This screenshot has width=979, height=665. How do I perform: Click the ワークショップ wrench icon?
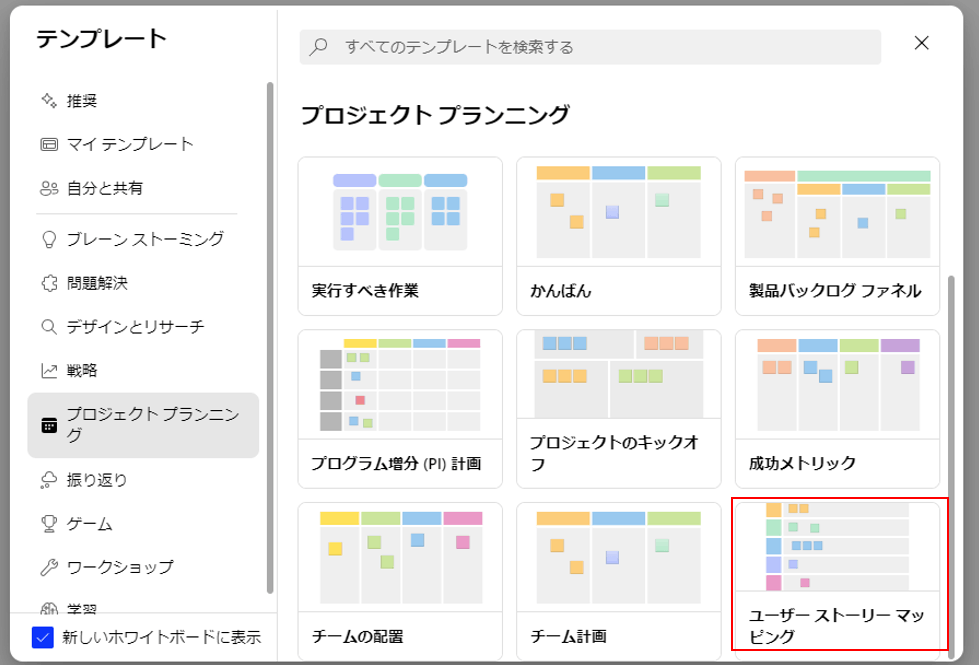pos(49,567)
